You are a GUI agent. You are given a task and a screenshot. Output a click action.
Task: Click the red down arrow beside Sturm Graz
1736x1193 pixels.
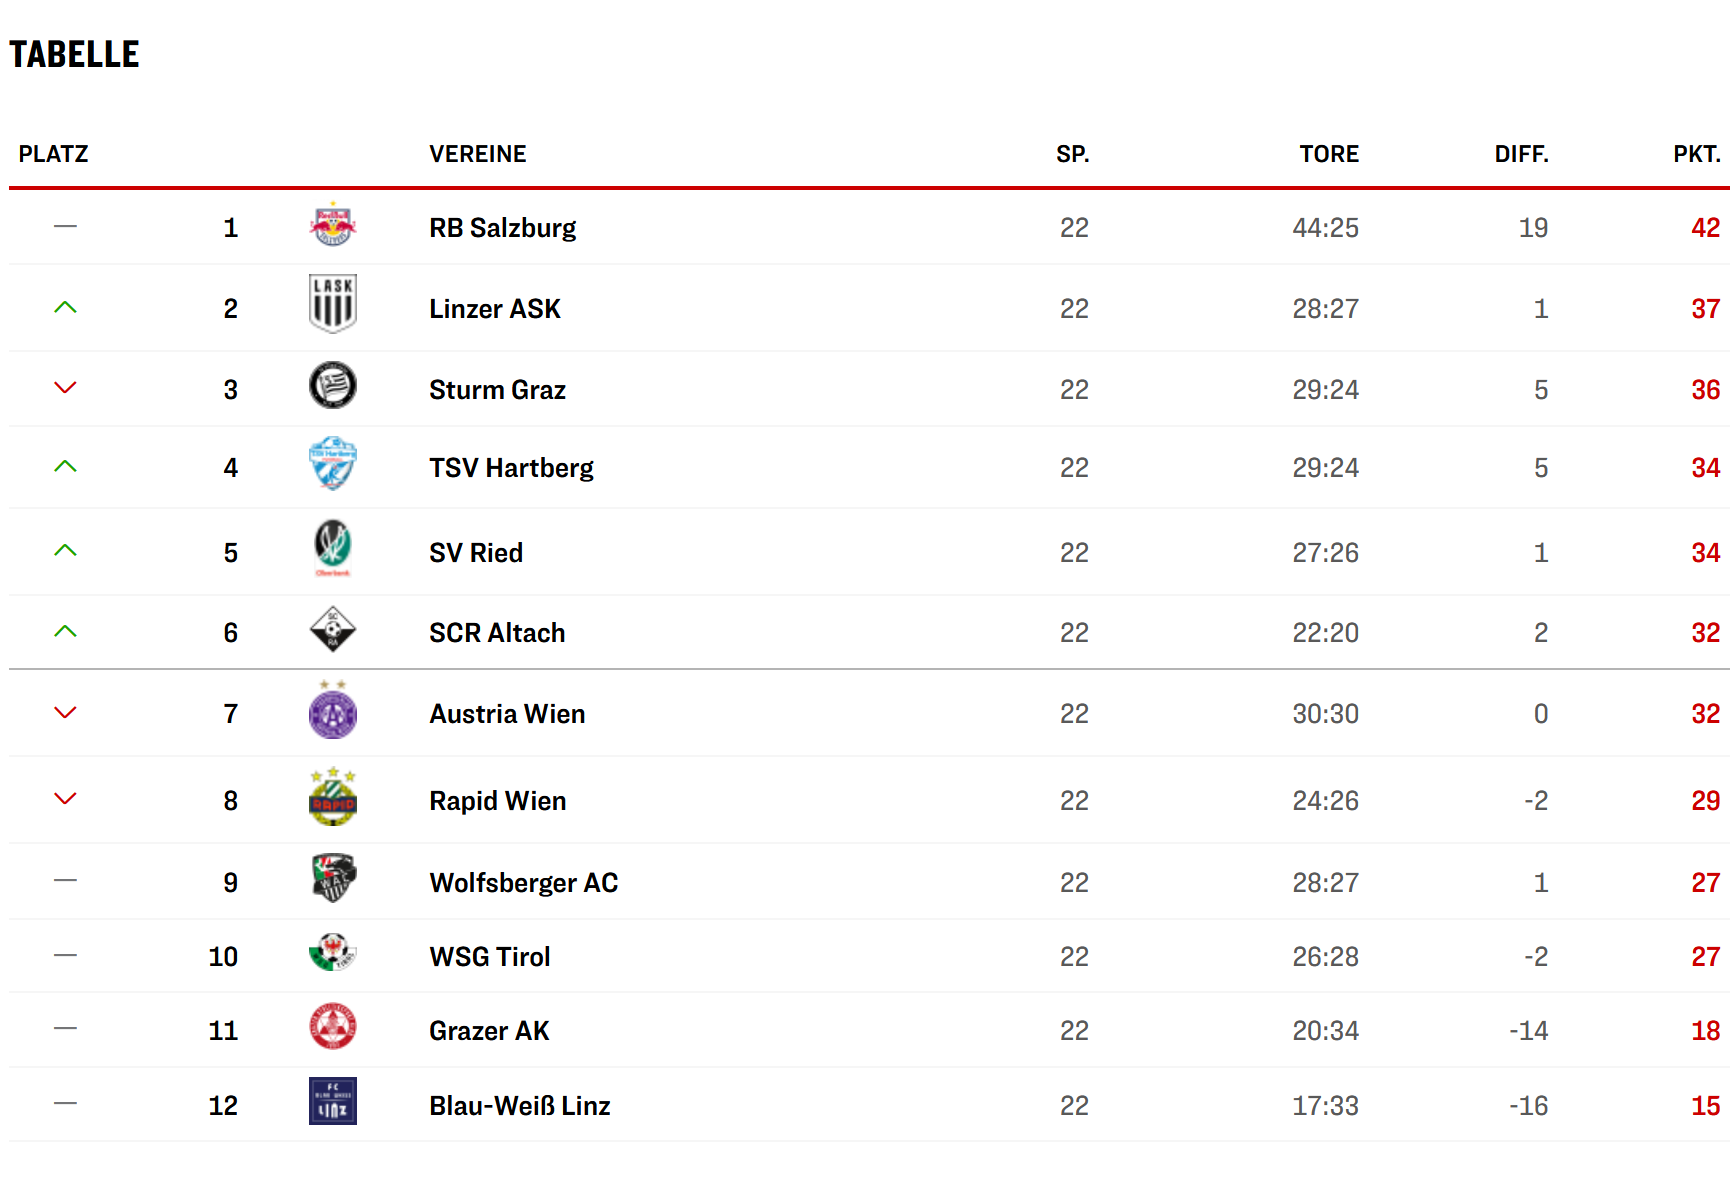65,388
